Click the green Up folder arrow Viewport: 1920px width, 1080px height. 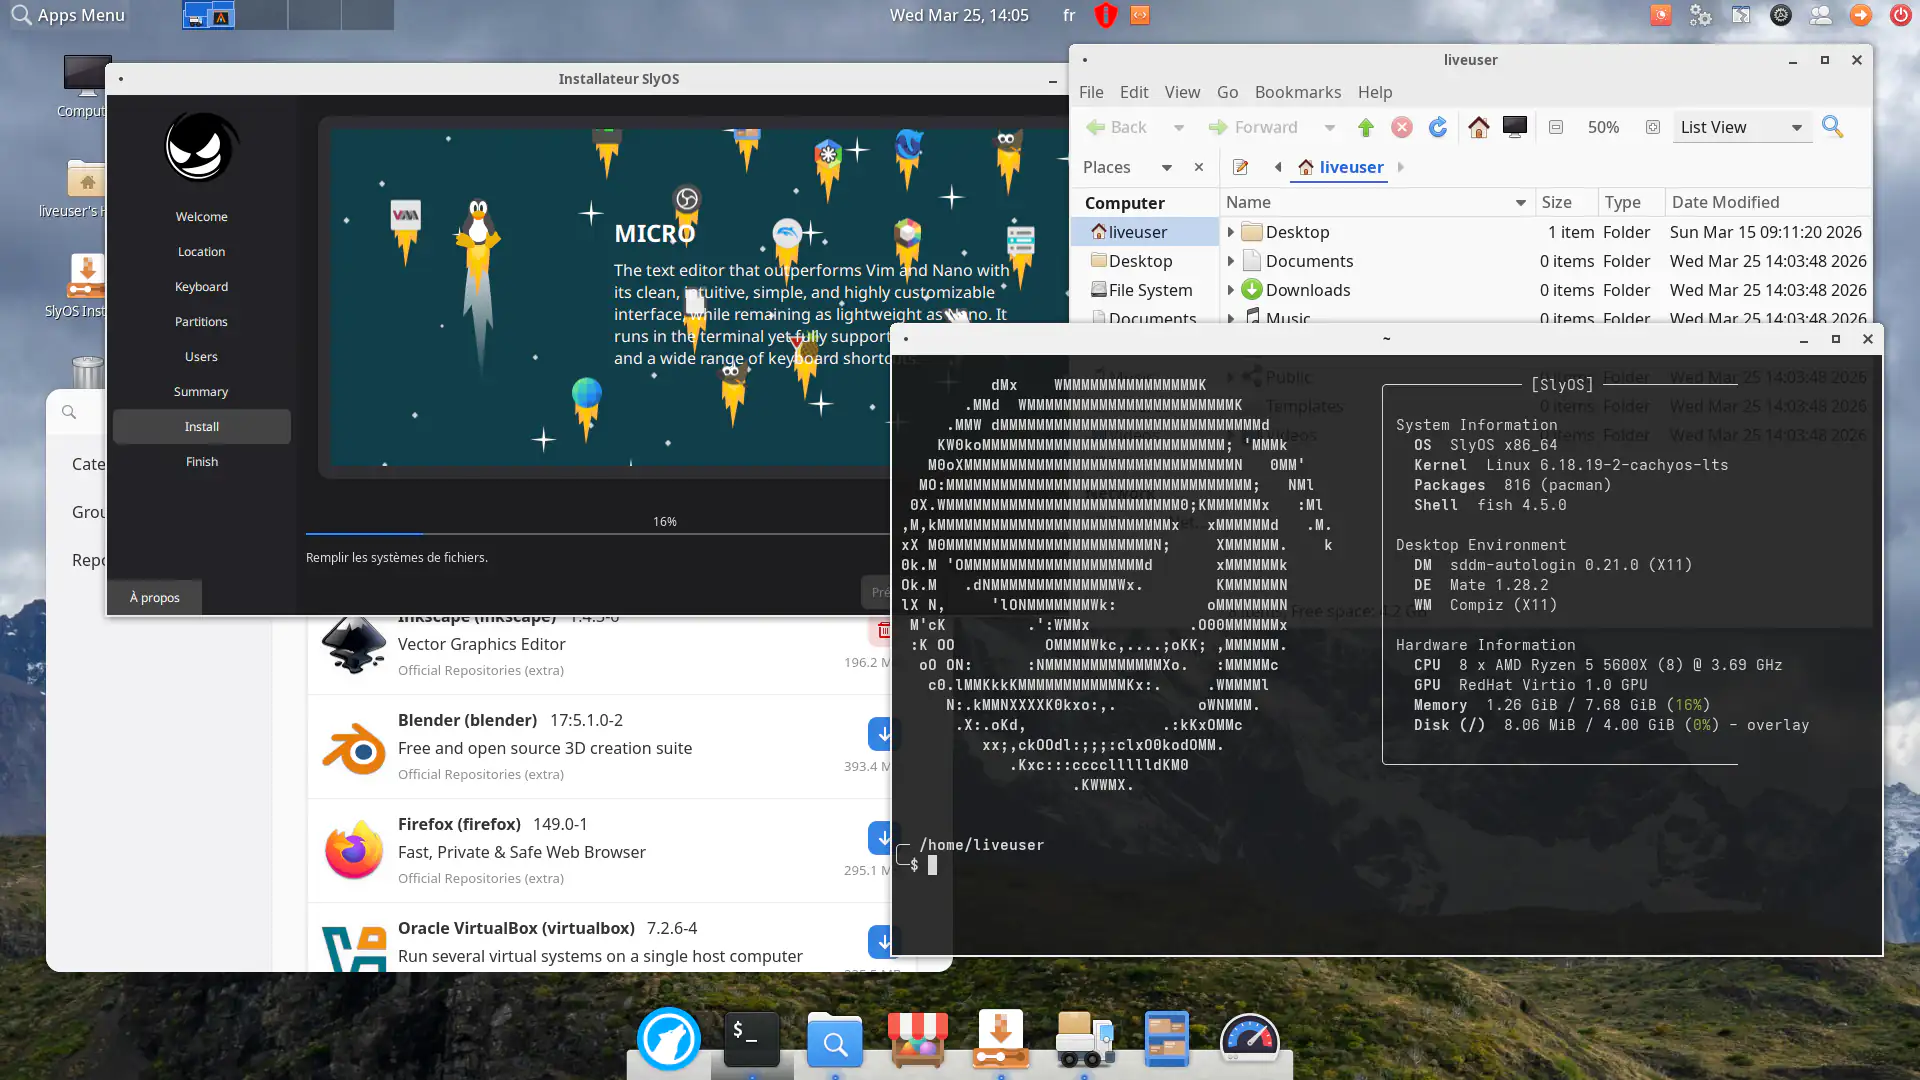pos(1365,127)
